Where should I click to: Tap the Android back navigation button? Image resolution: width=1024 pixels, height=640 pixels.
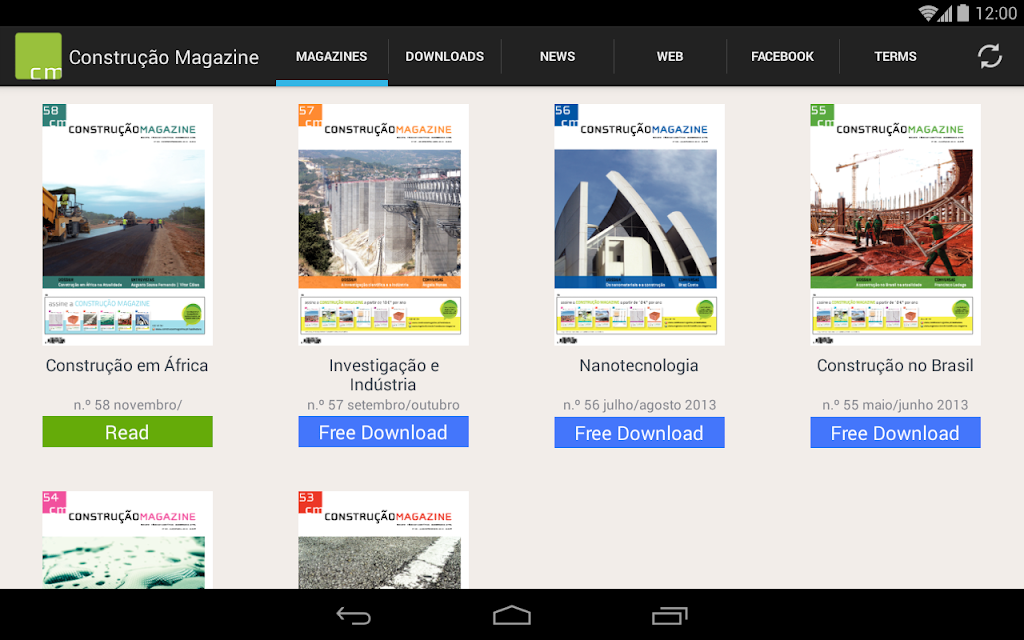coord(353,615)
